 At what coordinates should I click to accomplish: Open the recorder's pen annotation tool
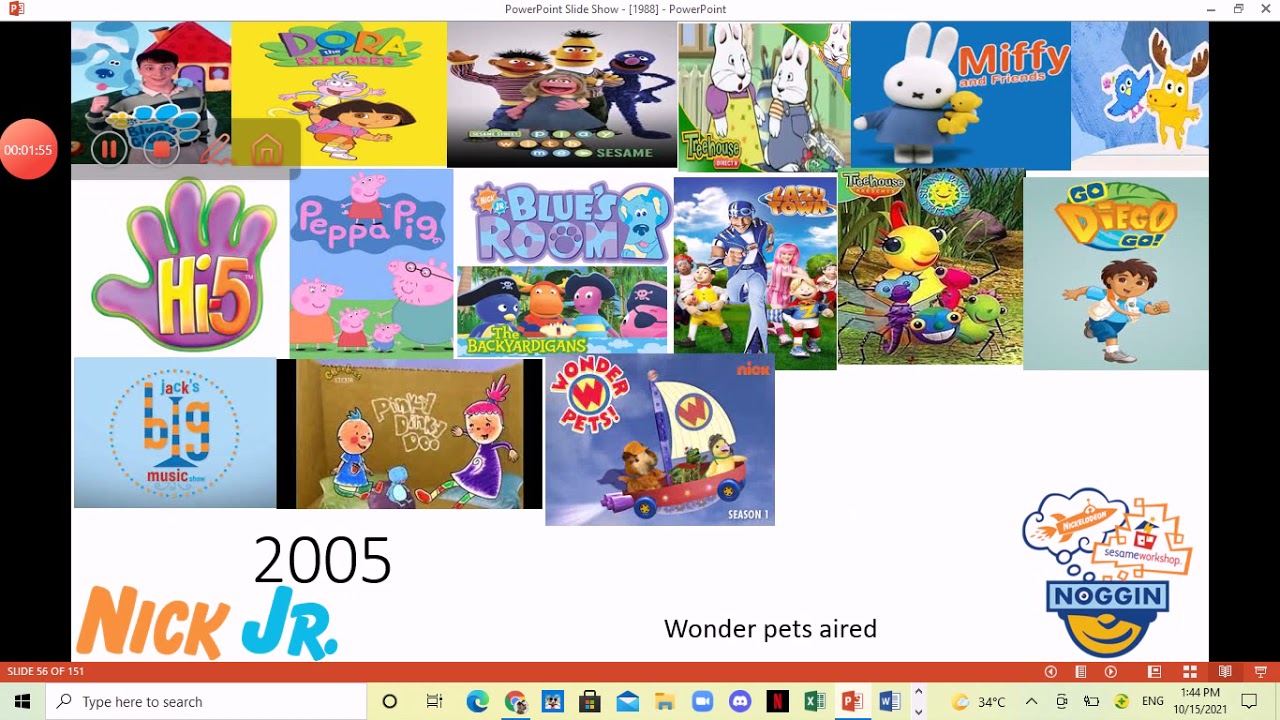point(214,150)
